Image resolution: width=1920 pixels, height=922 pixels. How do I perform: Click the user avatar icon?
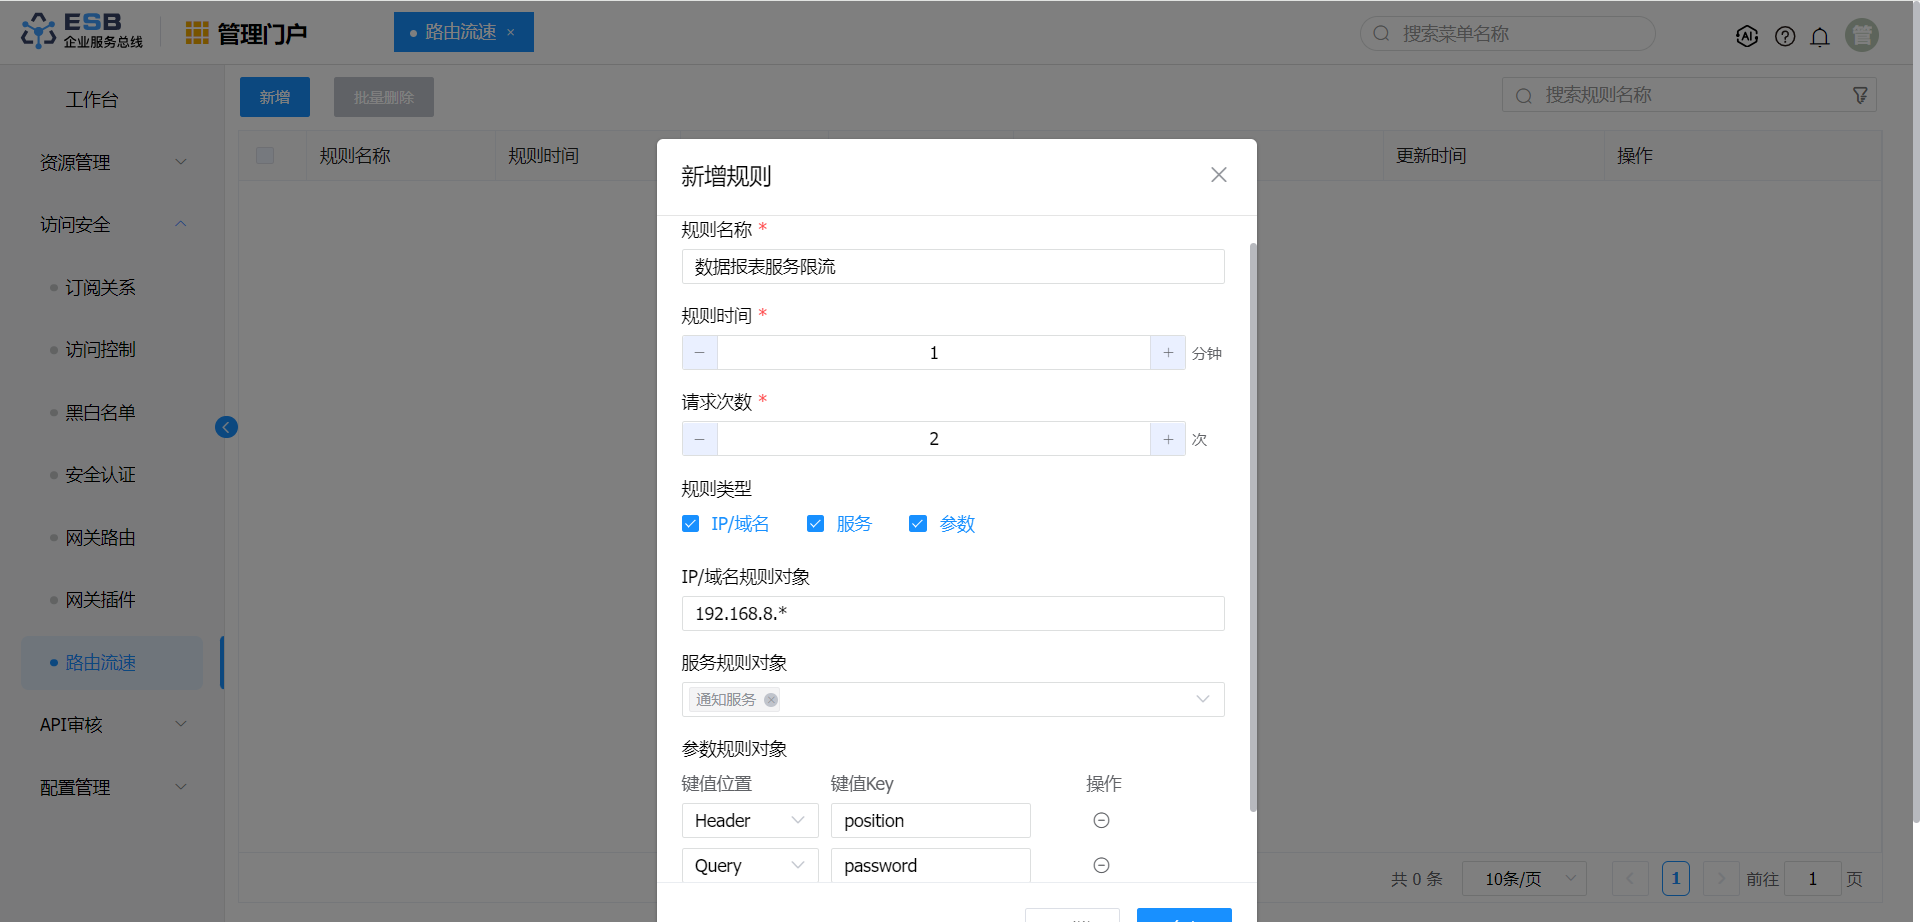[x=1861, y=35]
